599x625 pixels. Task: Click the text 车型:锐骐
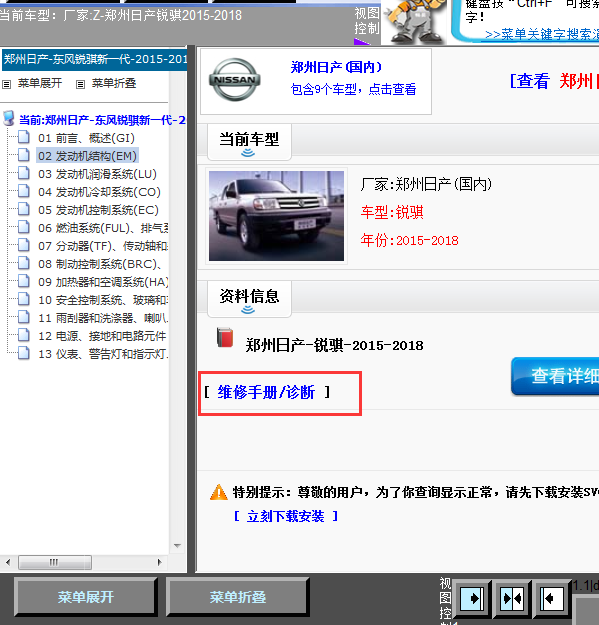pos(392,212)
